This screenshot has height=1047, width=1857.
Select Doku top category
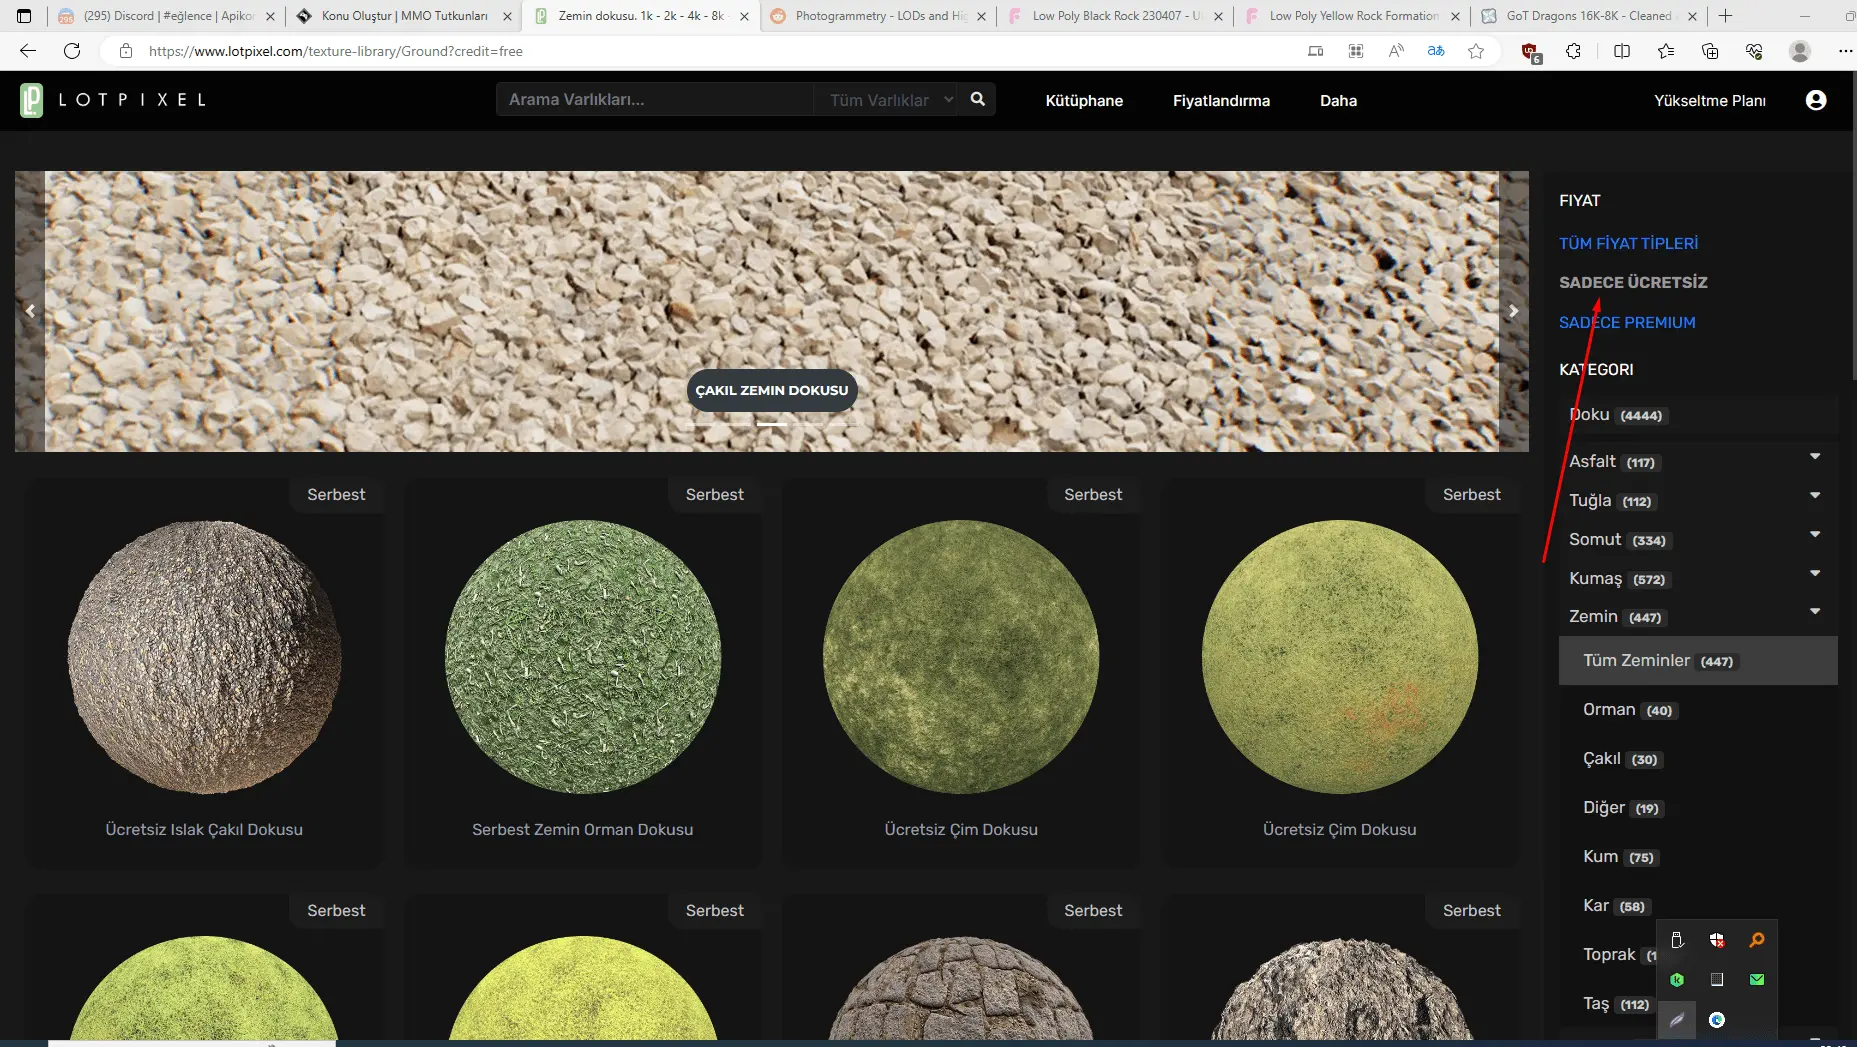1698,415
